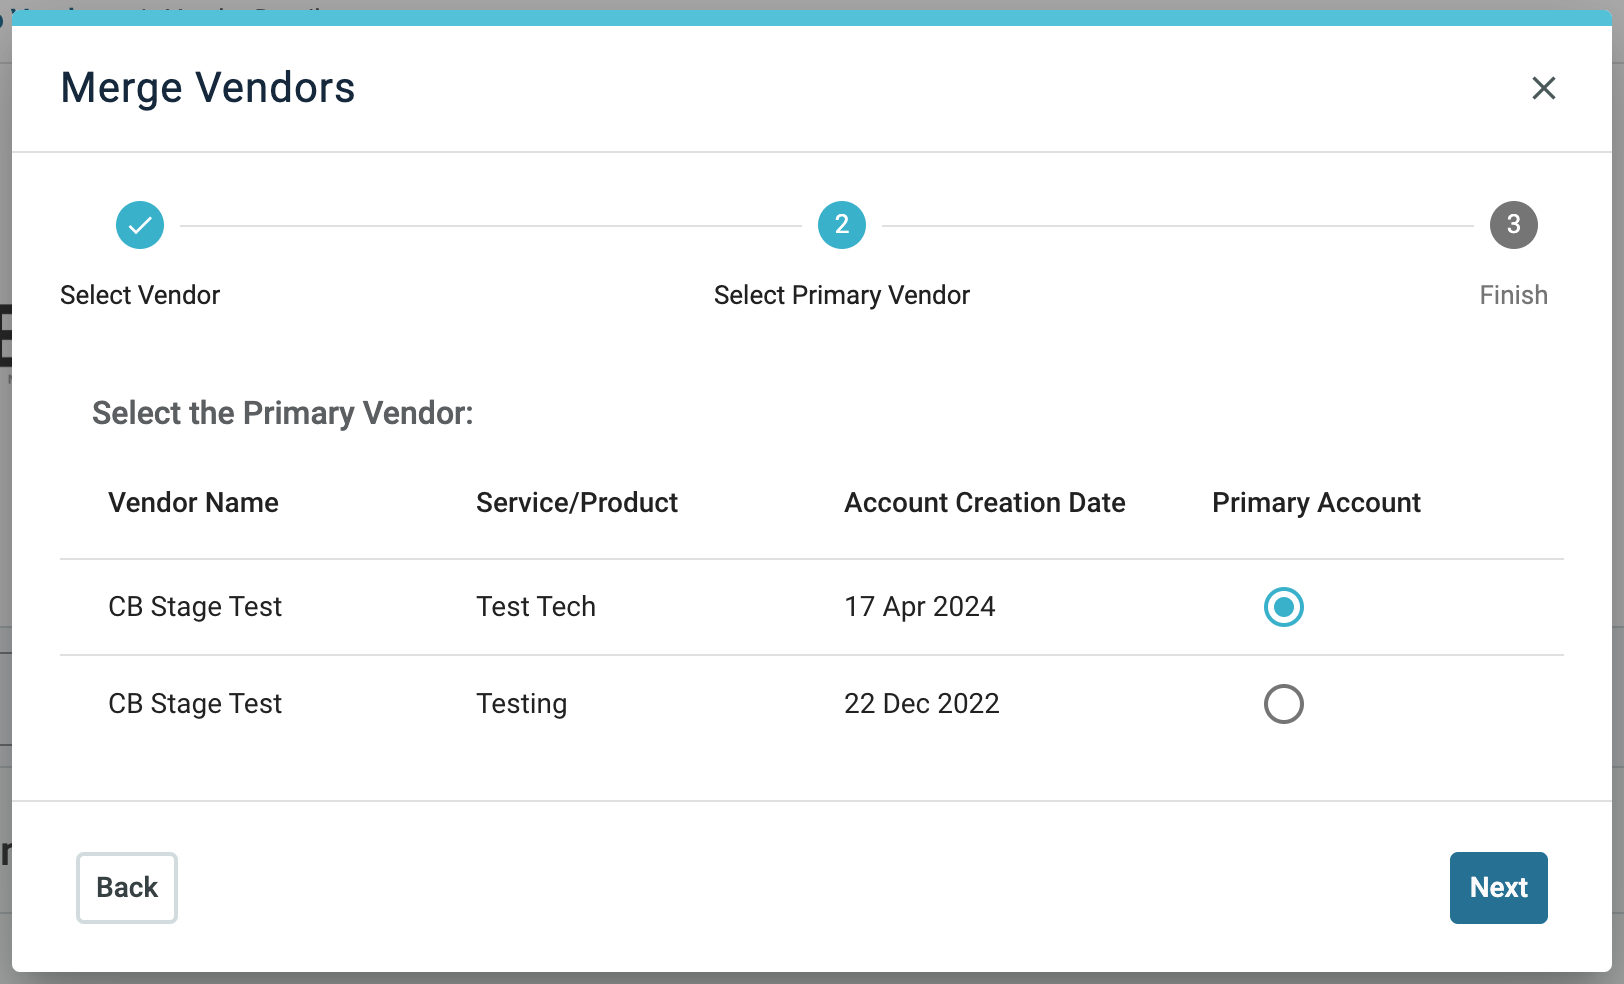
Task: Click the Service/Product column header
Action: click(577, 502)
